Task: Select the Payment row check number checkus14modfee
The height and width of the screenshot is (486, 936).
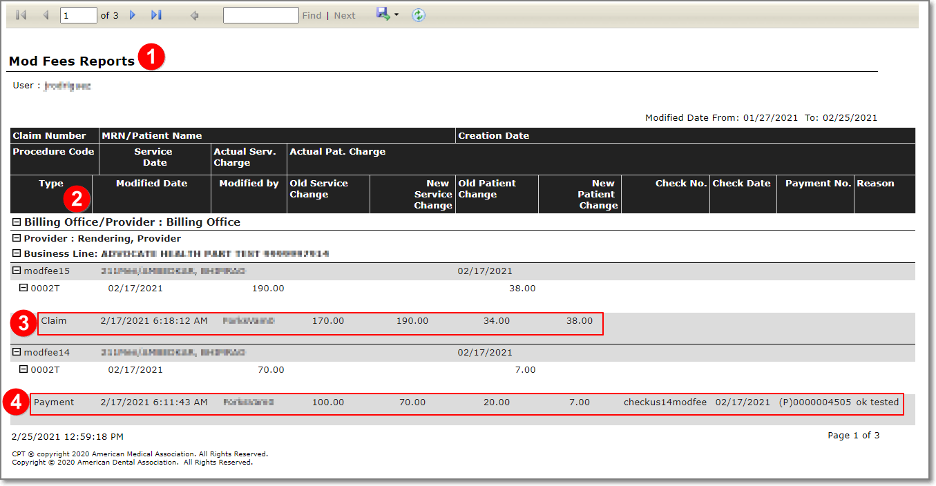Action: point(664,402)
